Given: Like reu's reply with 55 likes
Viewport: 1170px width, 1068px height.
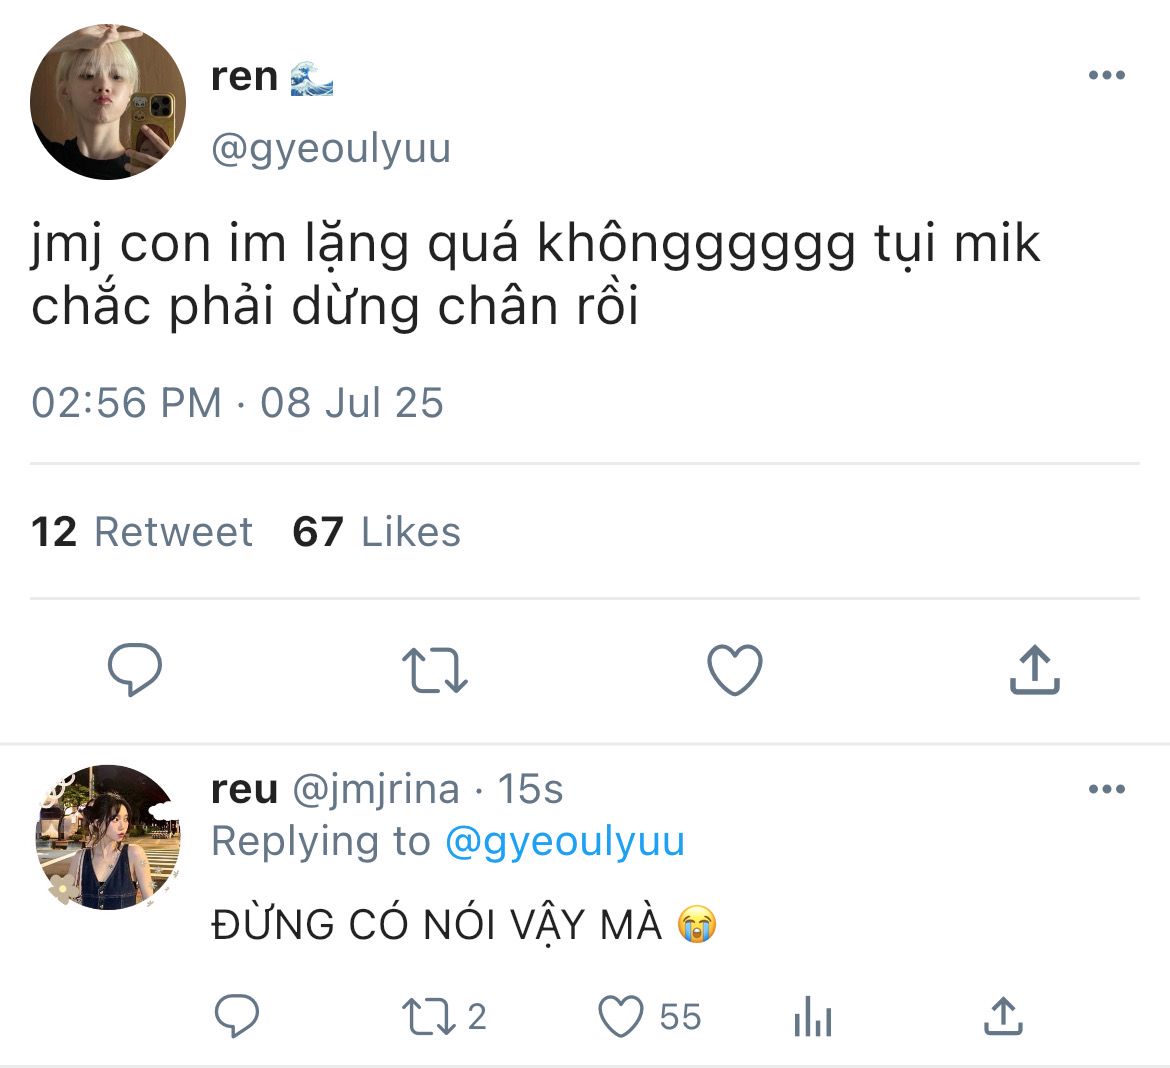Looking at the screenshot, I should 621,1017.
